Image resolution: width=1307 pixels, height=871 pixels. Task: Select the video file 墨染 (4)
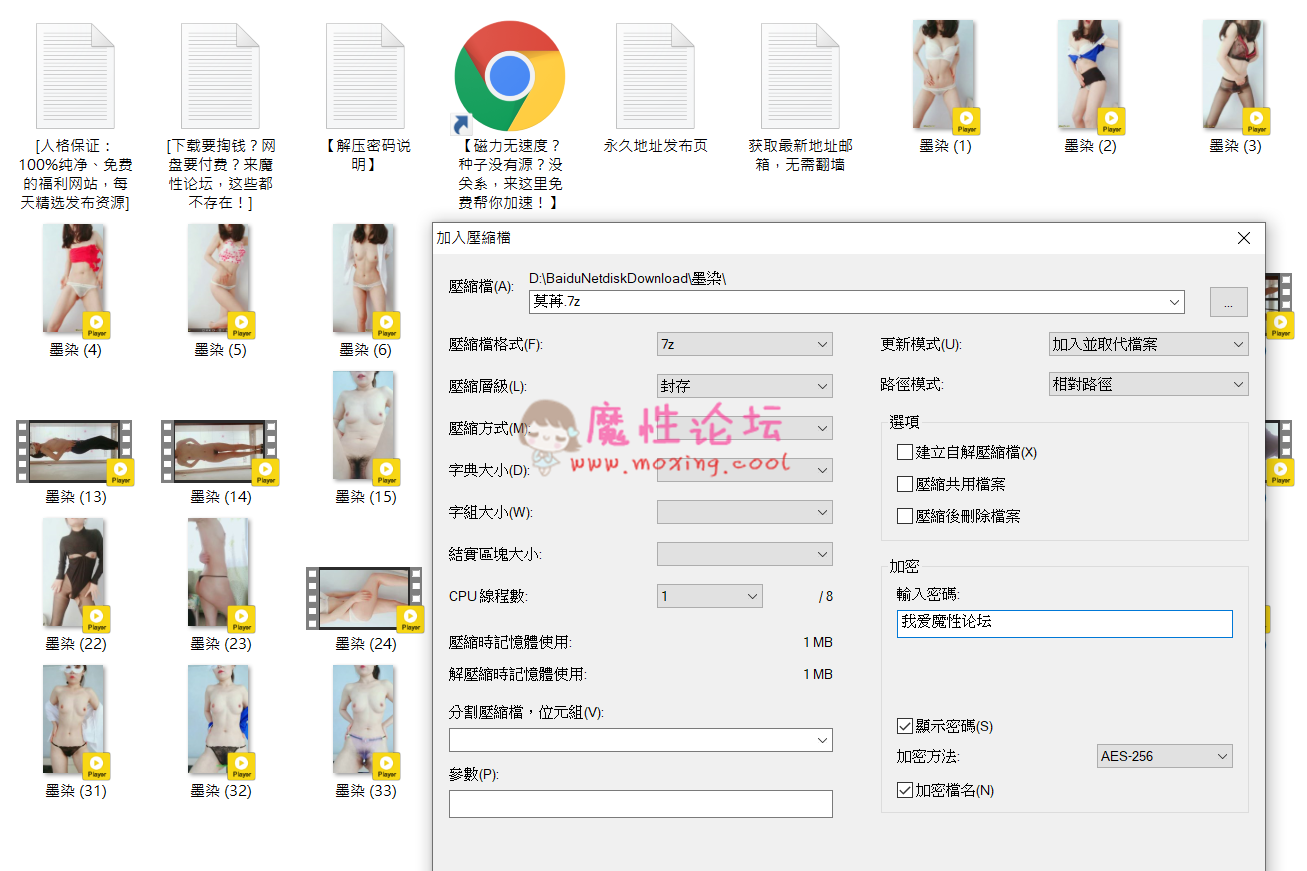click(x=76, y=281)
